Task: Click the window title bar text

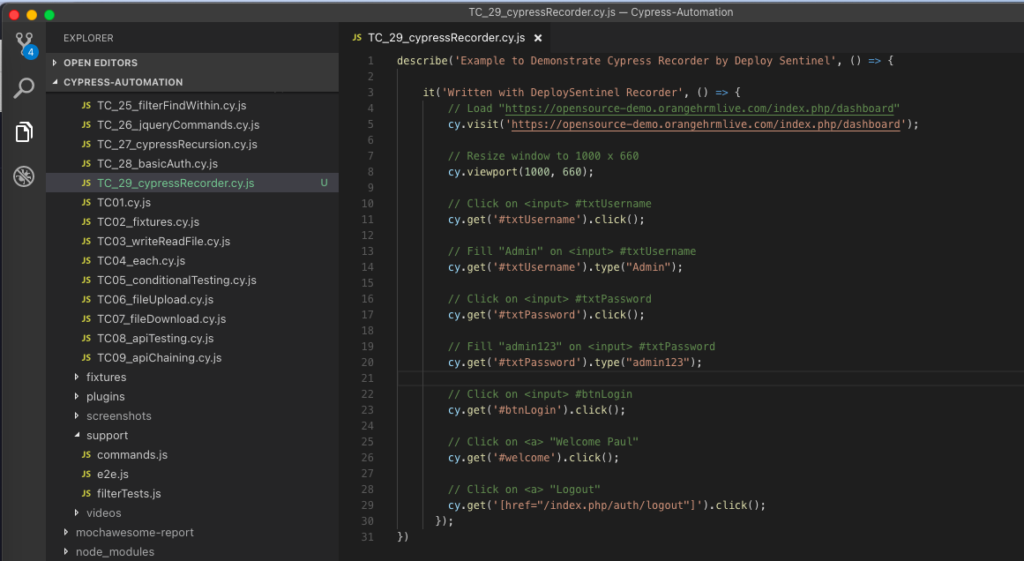Action: 600,12
